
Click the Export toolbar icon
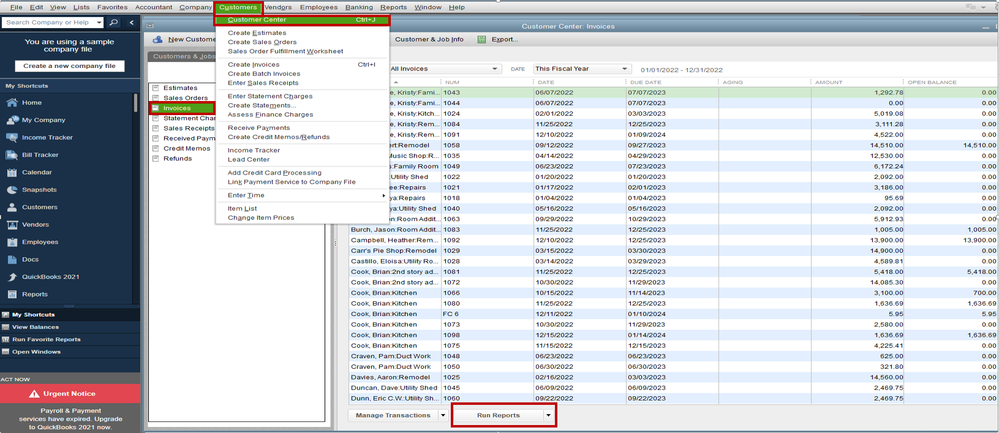click(x=482, y=39)
